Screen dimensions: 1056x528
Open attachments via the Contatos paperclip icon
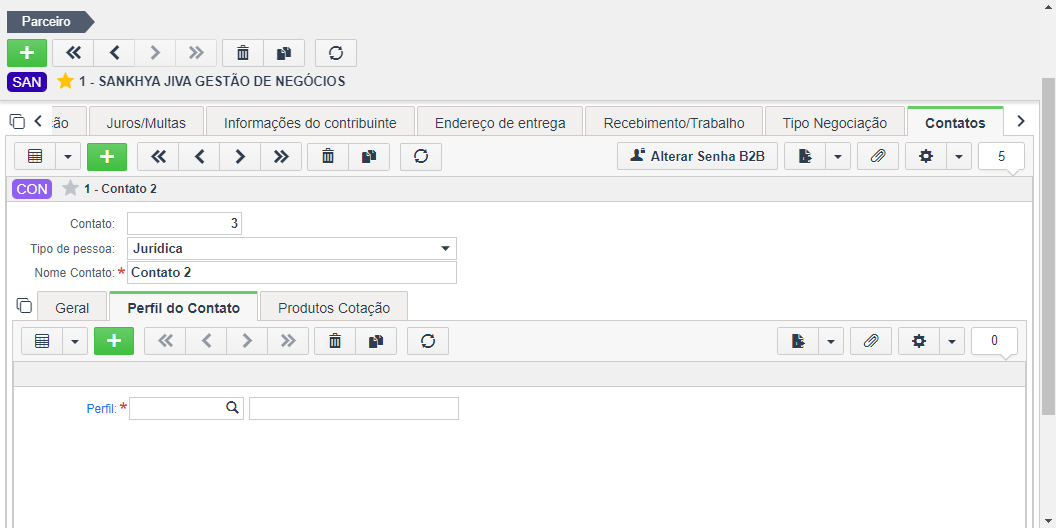tap(878, 156)
